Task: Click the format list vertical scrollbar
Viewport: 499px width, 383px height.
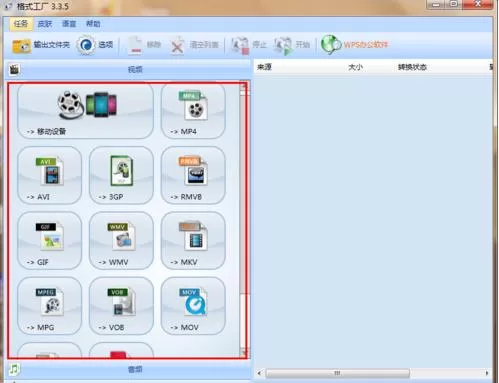Action: click(244, 220)
